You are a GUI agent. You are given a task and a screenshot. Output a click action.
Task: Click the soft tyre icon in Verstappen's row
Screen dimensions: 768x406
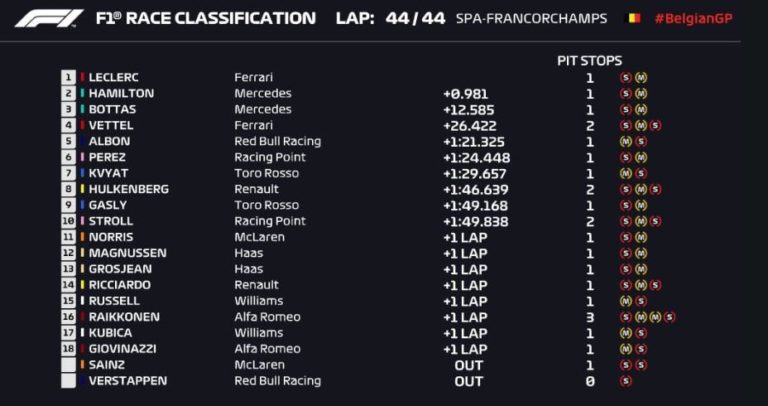(626, 381)
